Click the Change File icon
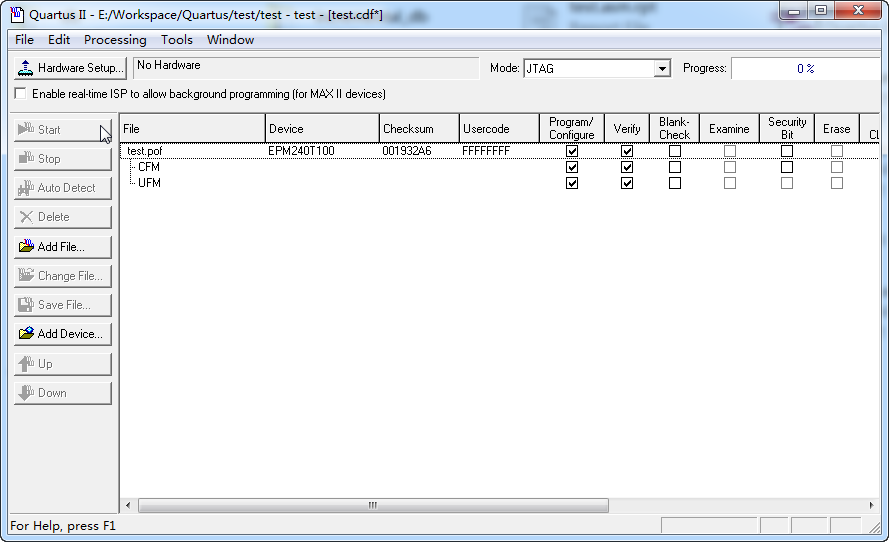This screenshot has width=889, height=542. (x=27, y=276)
